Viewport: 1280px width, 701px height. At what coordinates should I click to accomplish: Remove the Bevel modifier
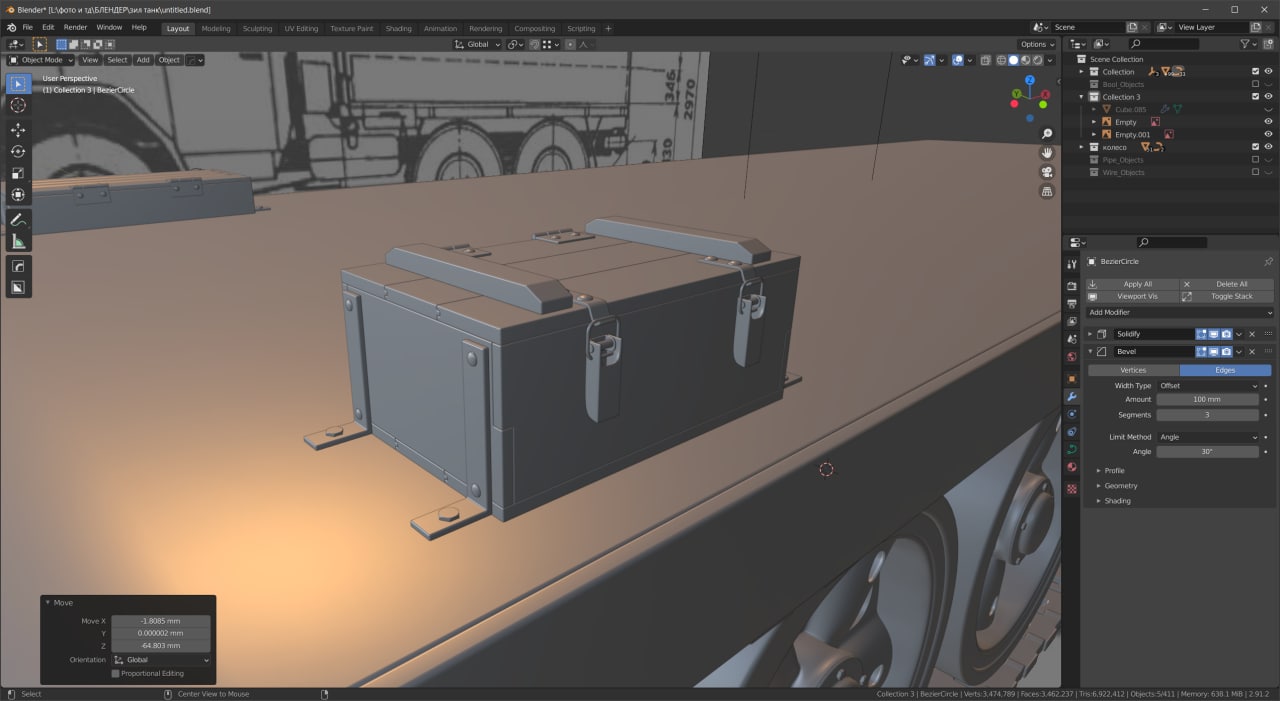coord(1252,352)
